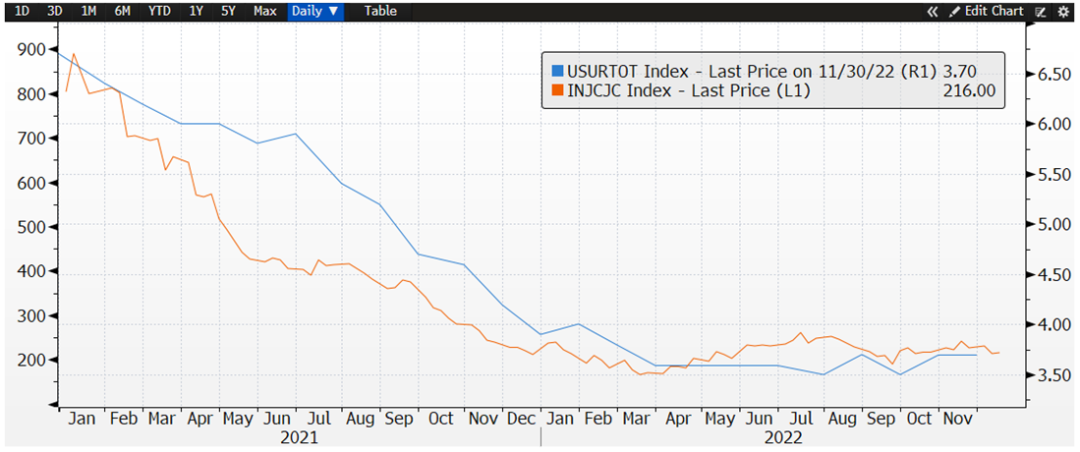Open the annotate chart icon
This screenshot has width=1080, height=452.
[x=1040, y=11]
